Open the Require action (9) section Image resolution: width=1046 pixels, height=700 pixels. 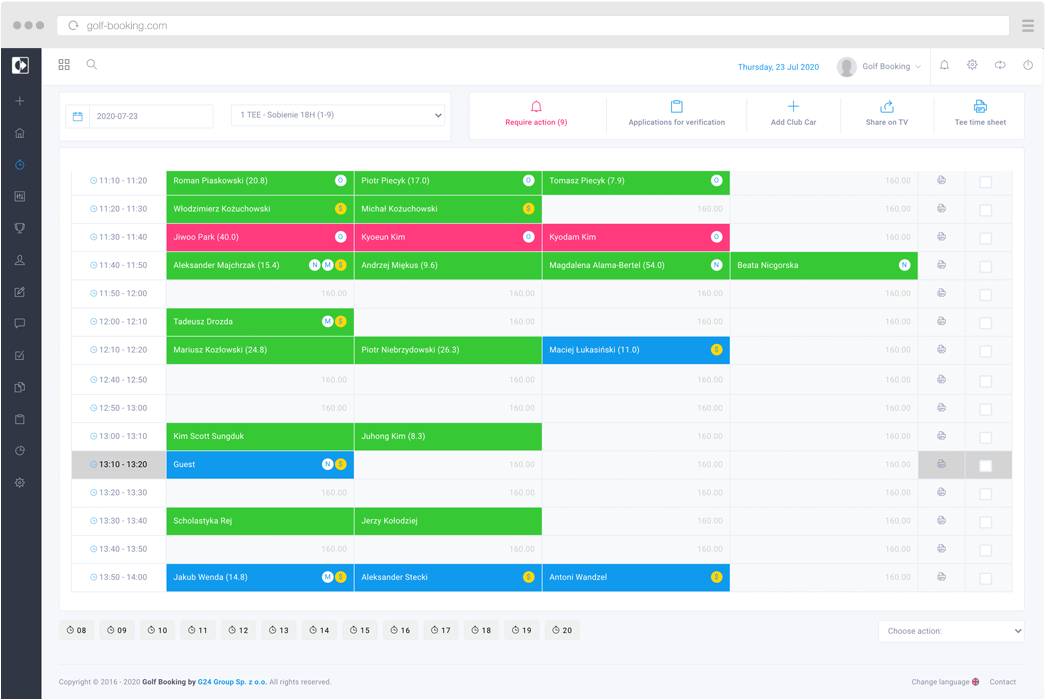coord(536,115)
